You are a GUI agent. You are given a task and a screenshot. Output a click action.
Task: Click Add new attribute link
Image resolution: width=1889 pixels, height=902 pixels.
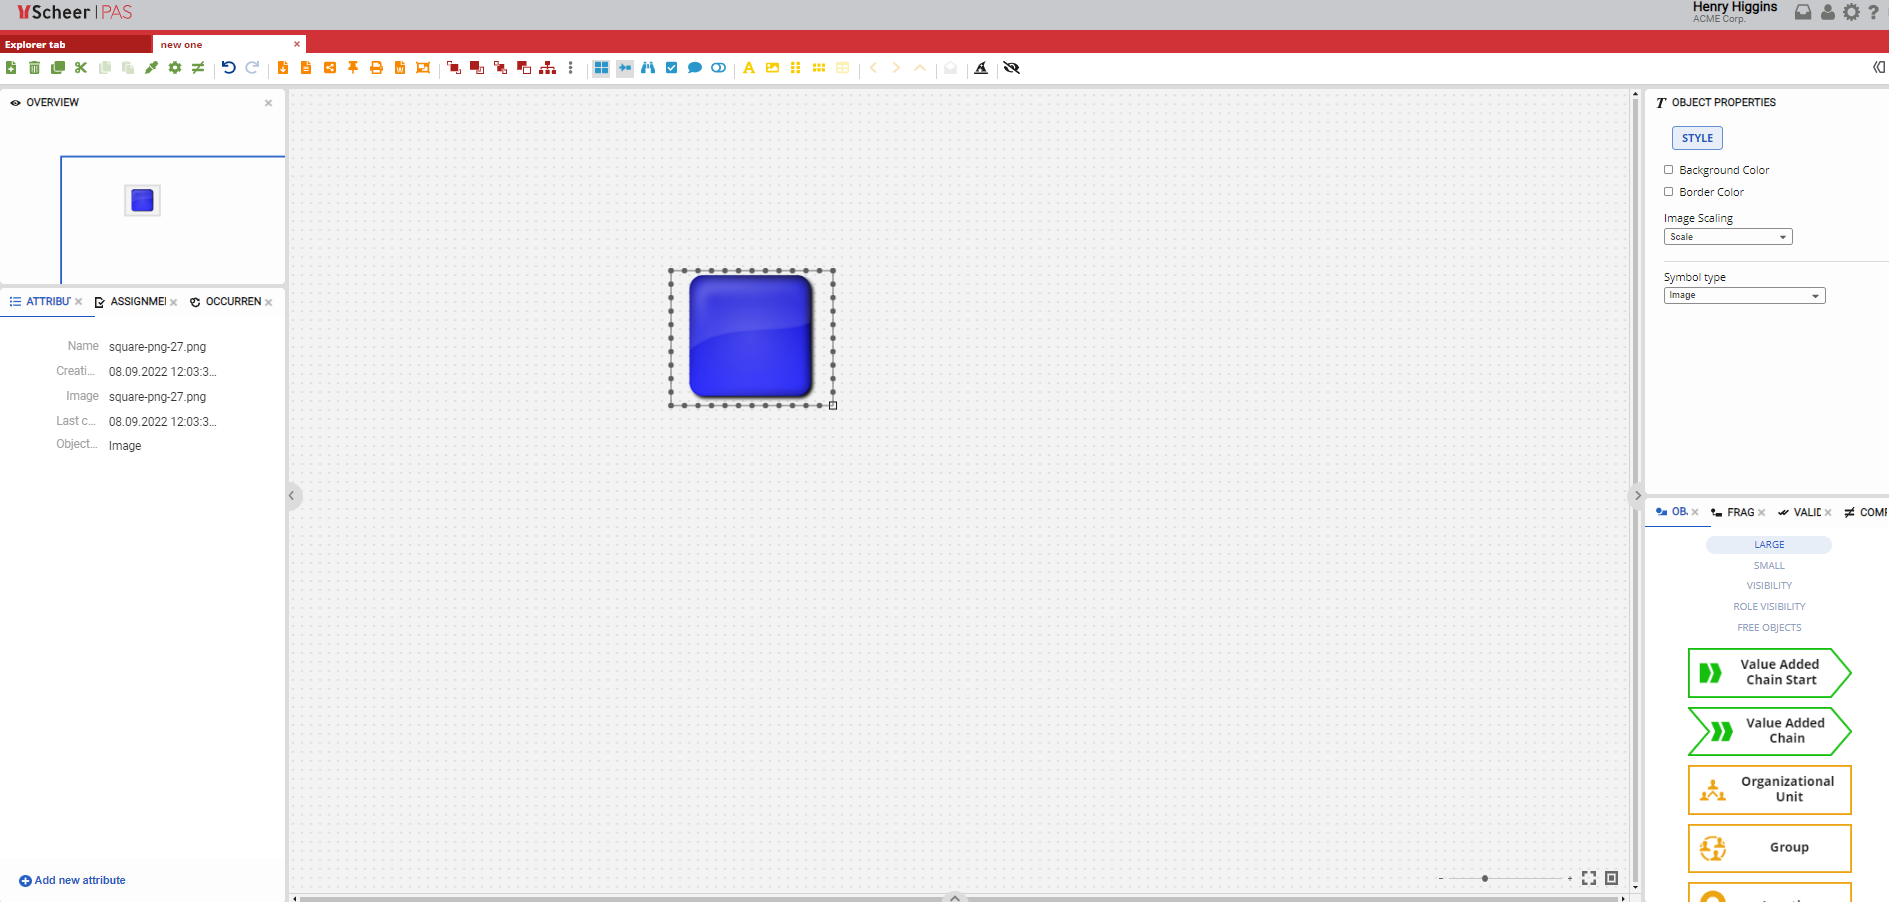(x=72, y=881)
